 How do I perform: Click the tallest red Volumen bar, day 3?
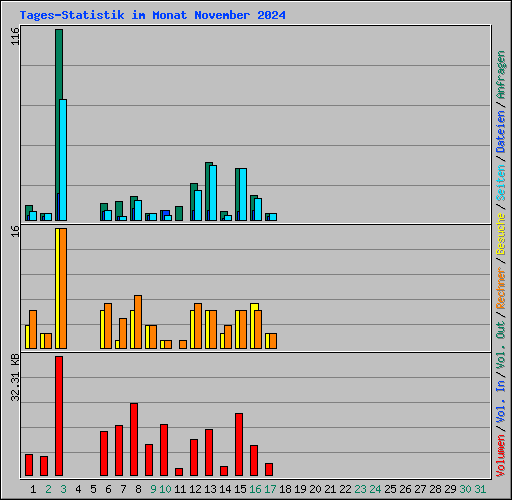click(x=59, y=416)
